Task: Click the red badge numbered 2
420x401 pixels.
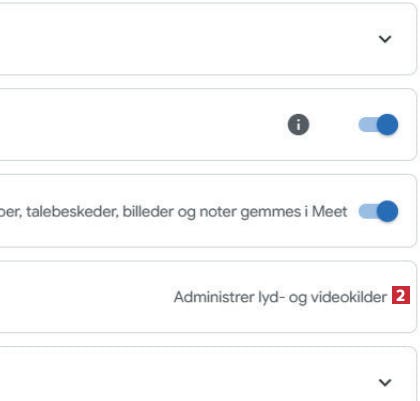Action: point(400,295)
